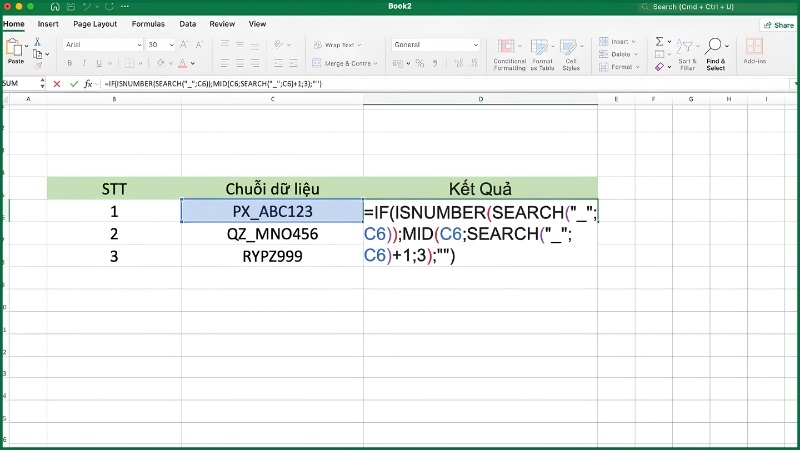Click the home icon in the title bar
Screen dimensions: 800x450
(55, 7)
